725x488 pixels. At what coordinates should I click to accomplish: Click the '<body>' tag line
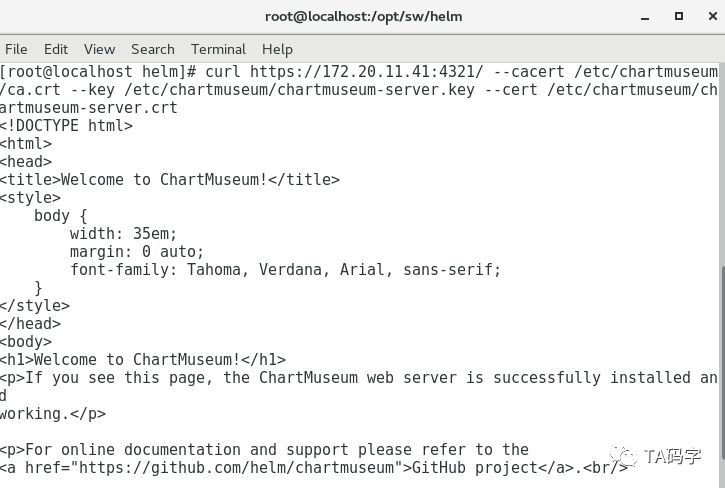26,342
